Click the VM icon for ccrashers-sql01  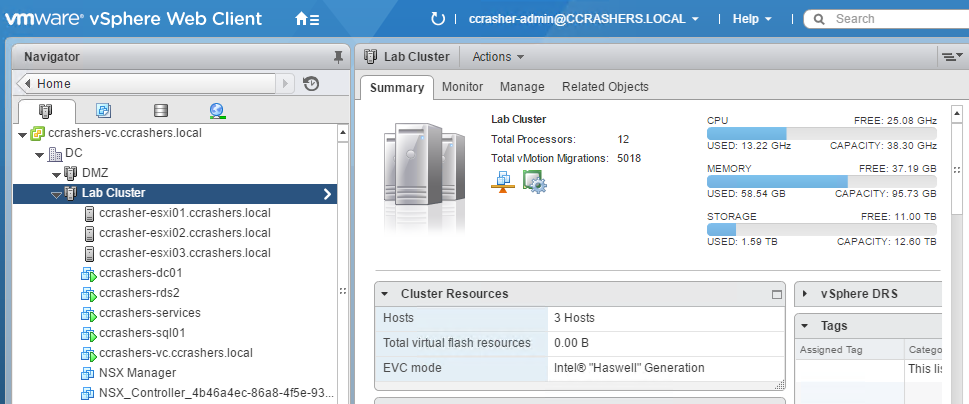point(88,334)
